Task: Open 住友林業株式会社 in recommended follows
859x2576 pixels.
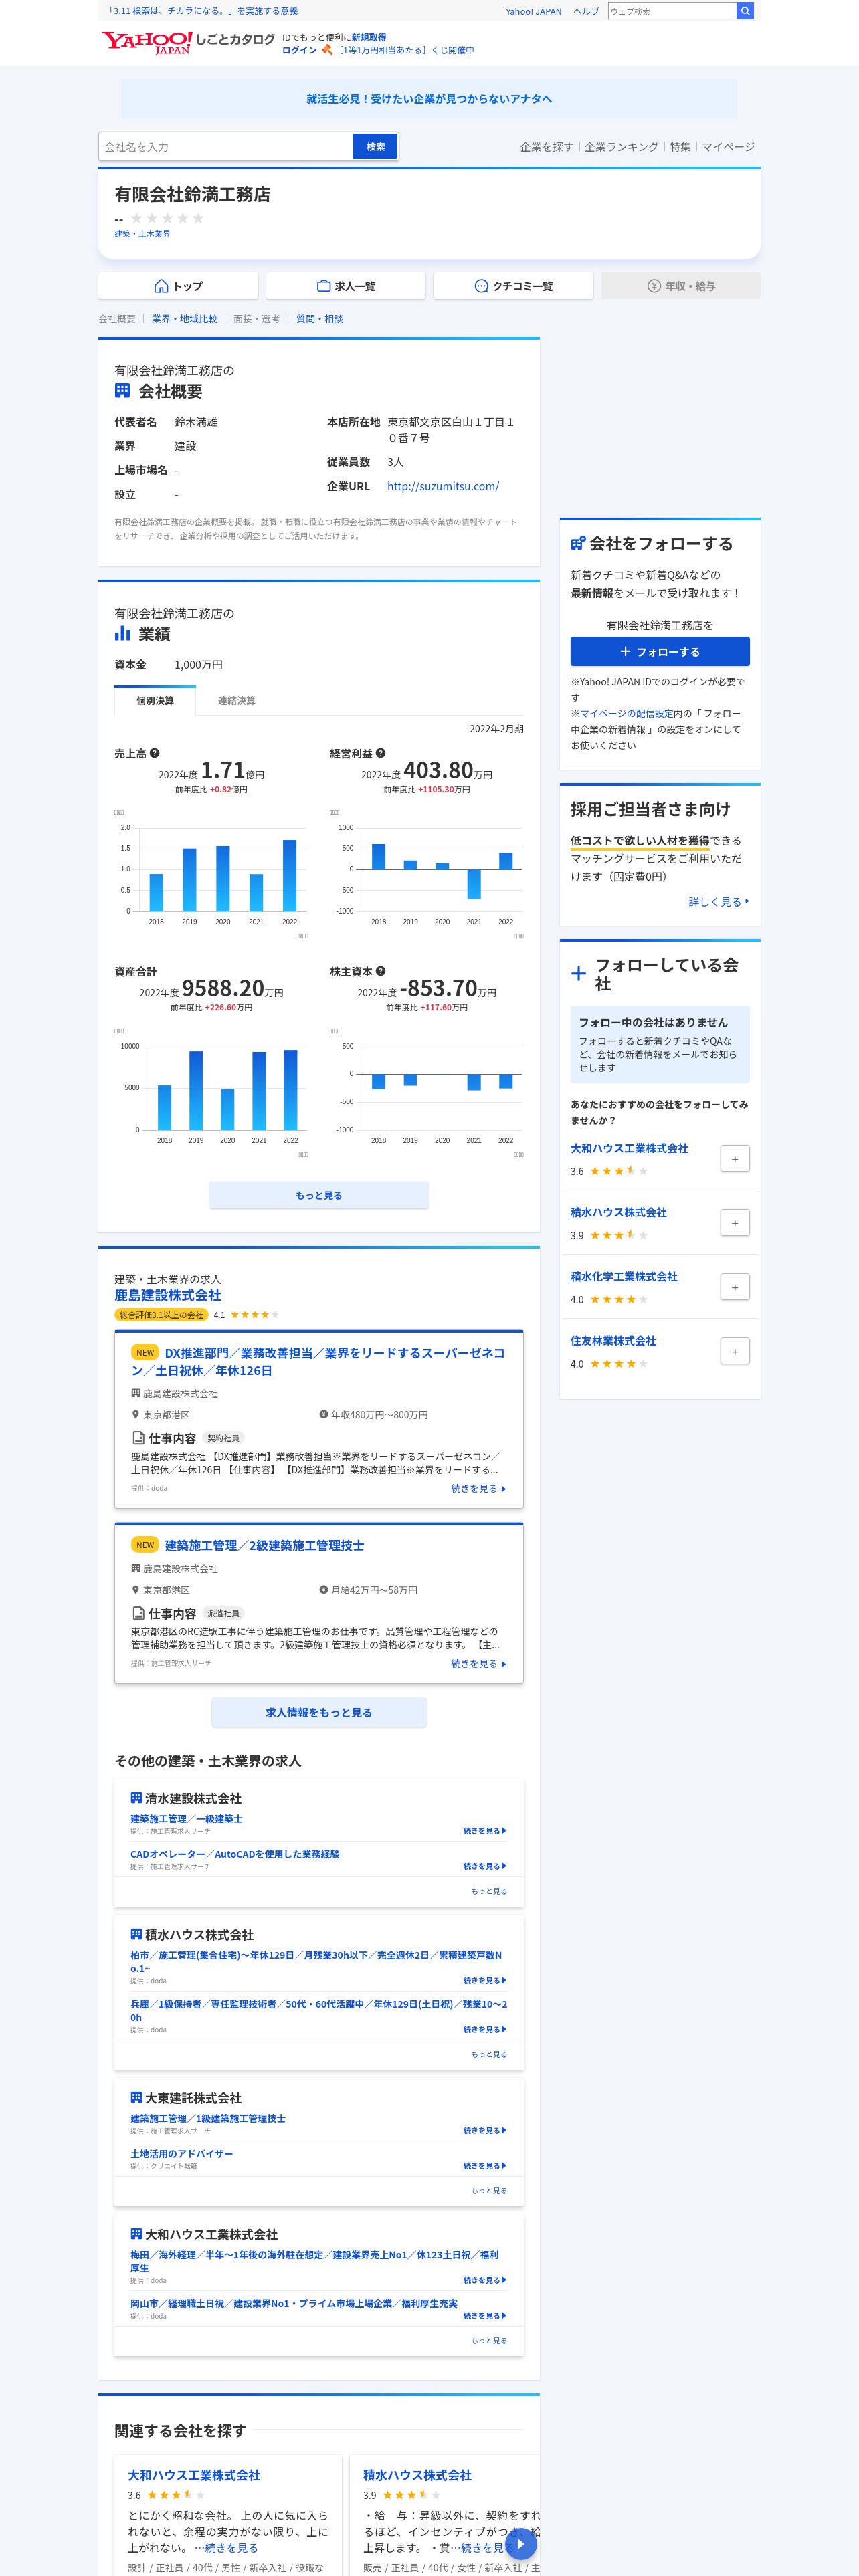Action: click(x=613, y=1341)
